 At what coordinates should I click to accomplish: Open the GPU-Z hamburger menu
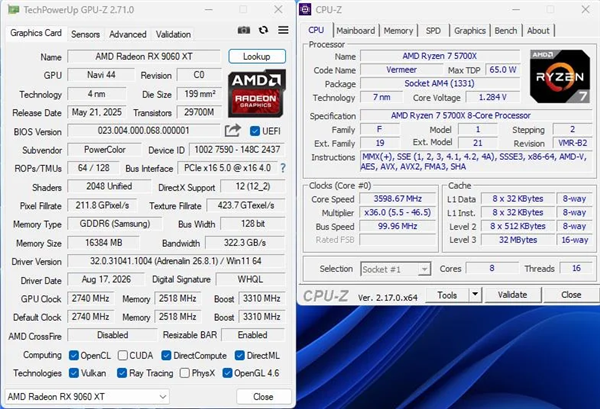pyautogui.click(x=283, y=30)
